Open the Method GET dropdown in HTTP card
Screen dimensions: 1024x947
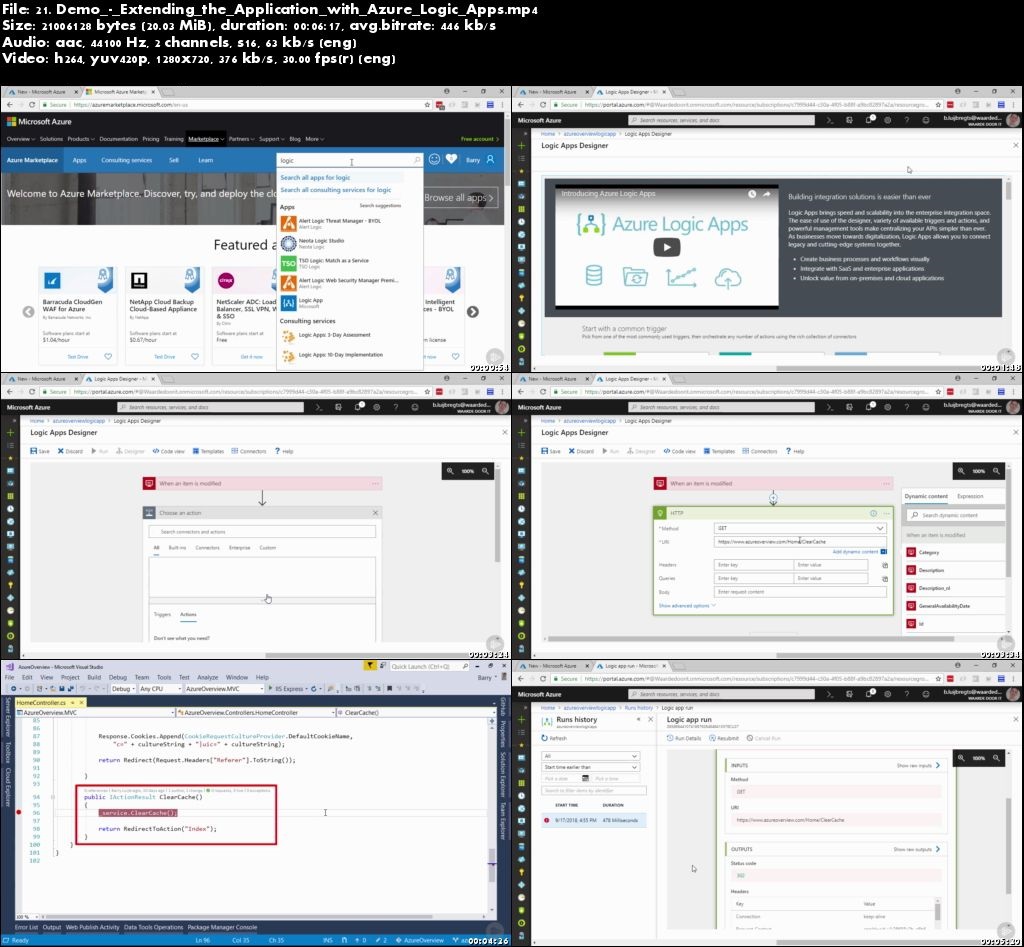tap(800, 528)
